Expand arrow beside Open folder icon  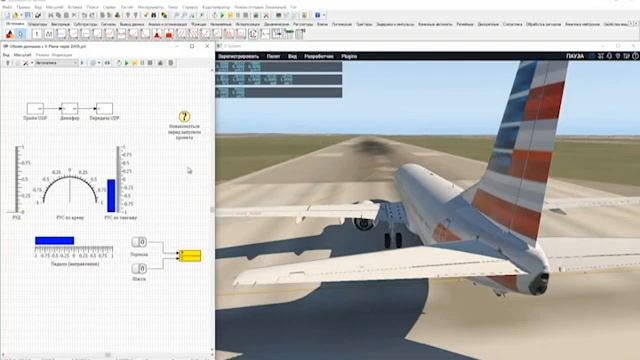tap(21, 15)
